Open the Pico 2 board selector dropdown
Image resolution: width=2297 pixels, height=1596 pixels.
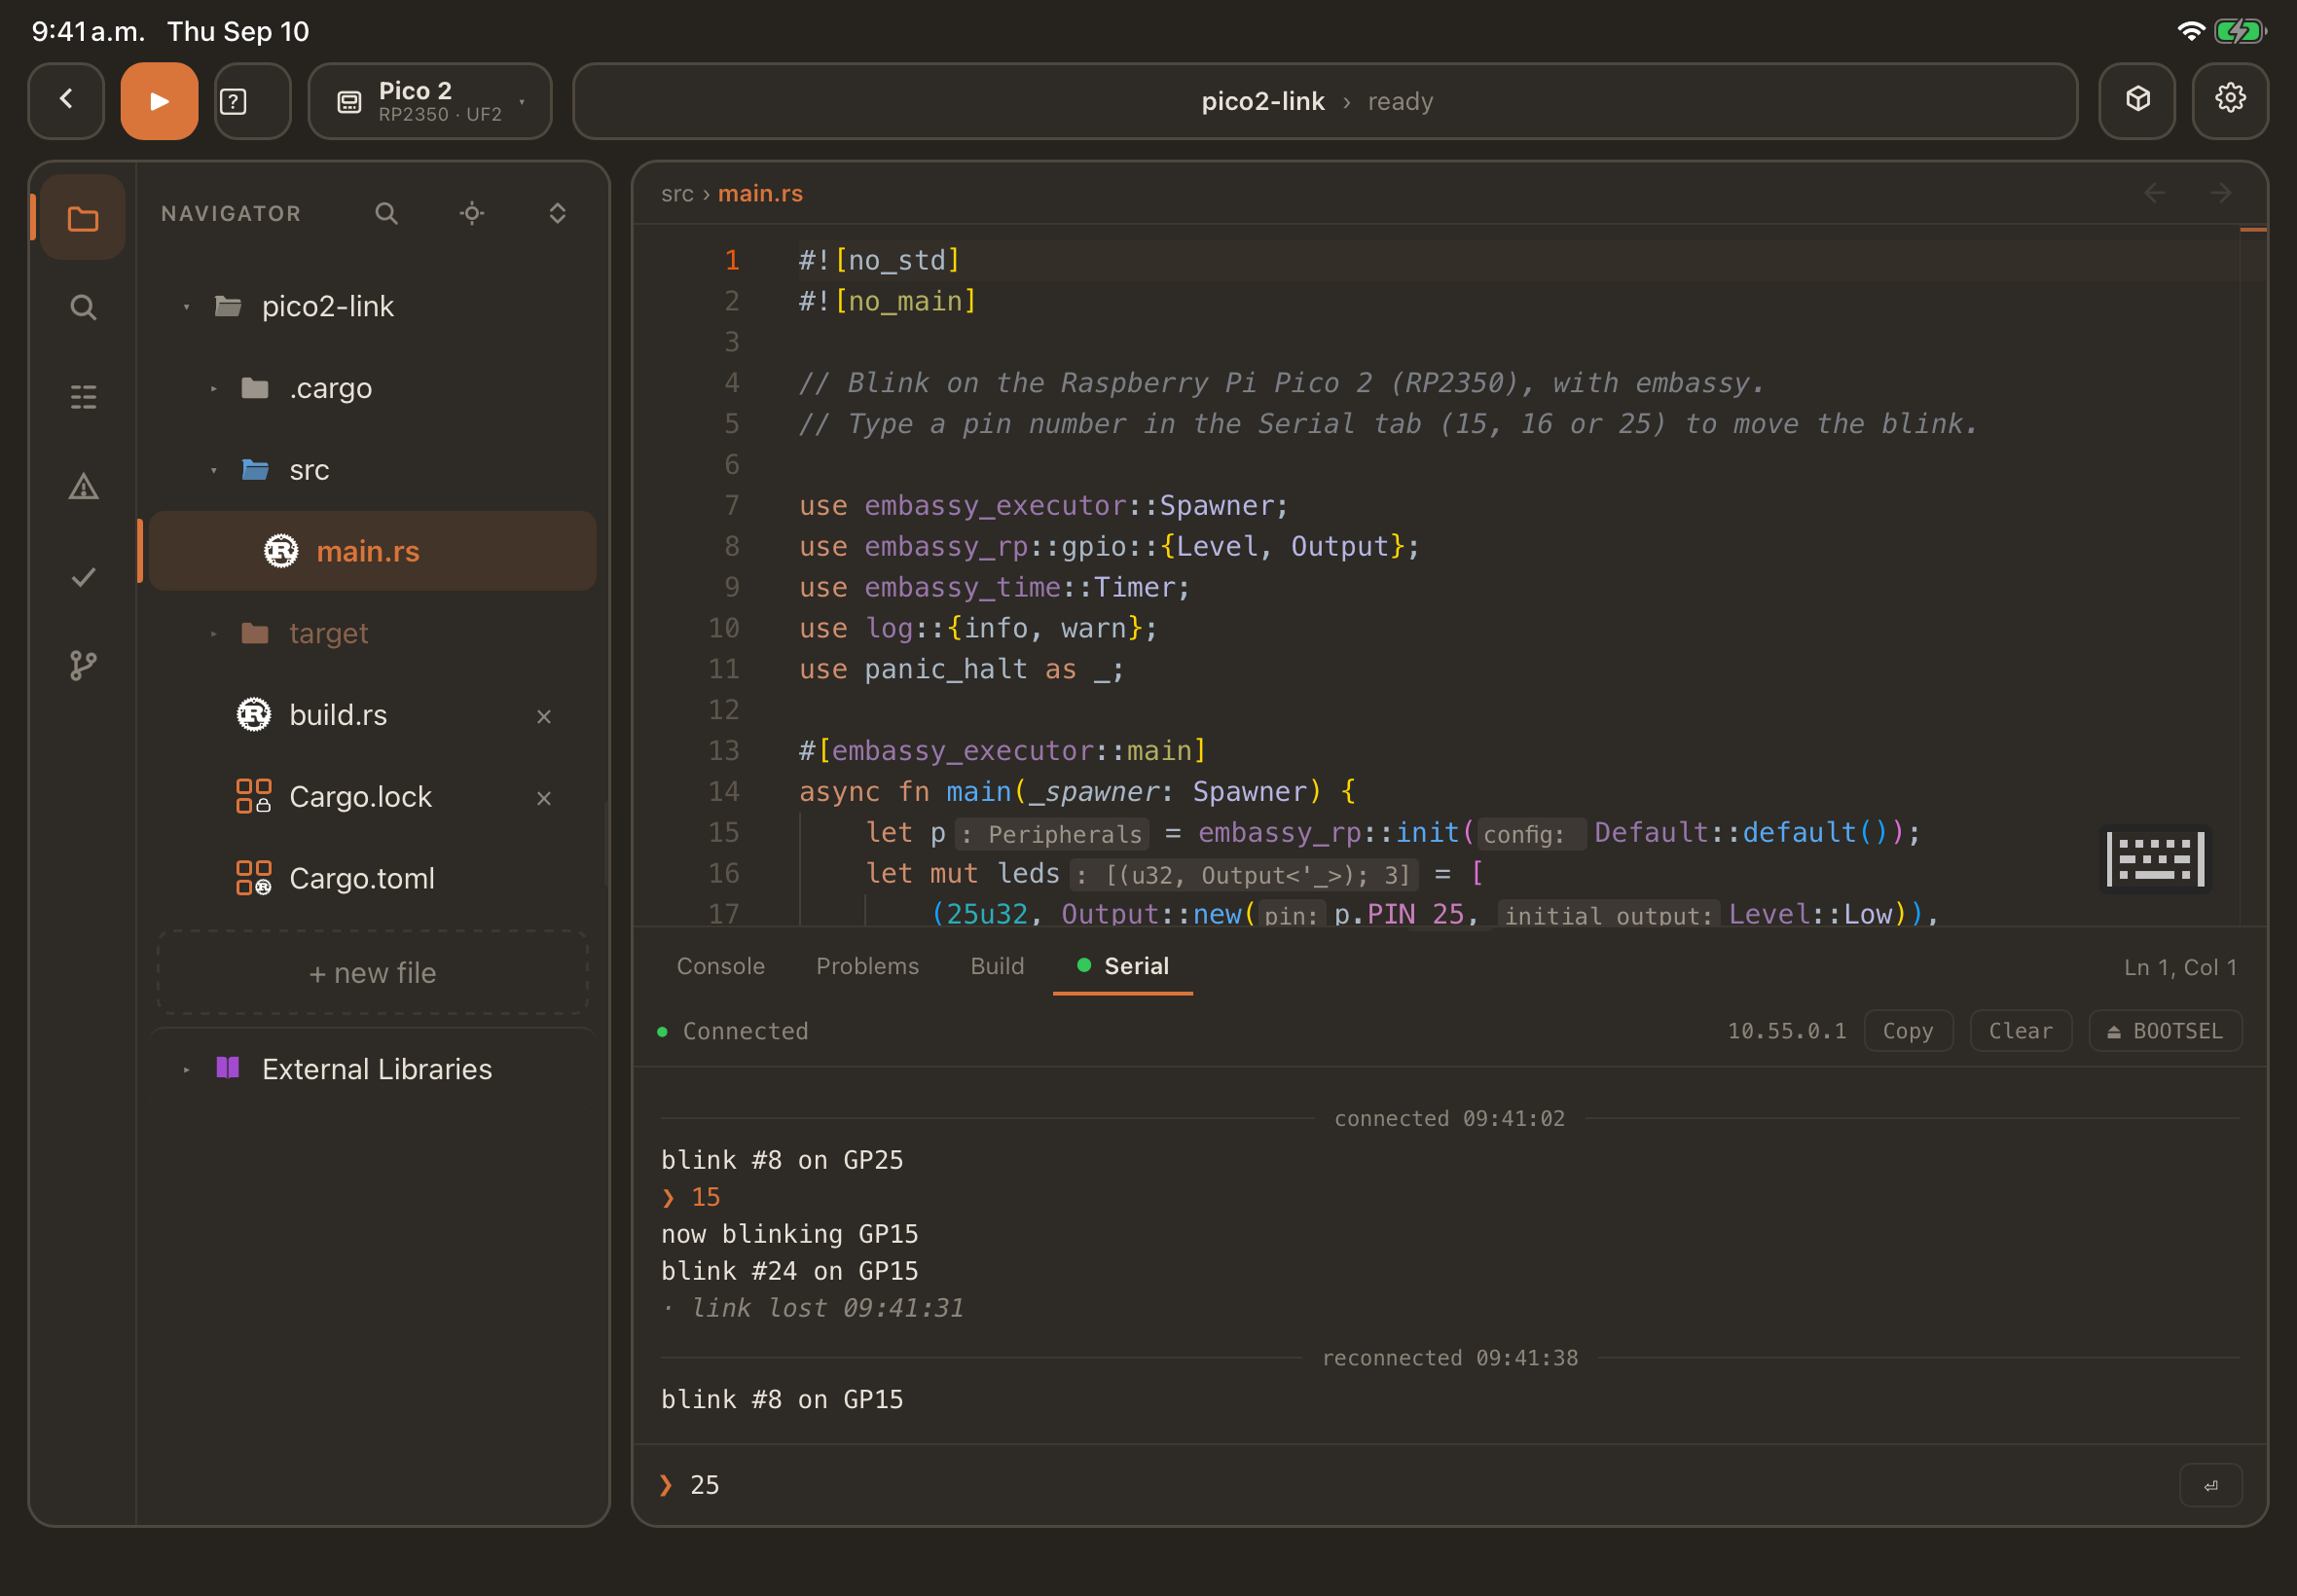click(430, 100)
